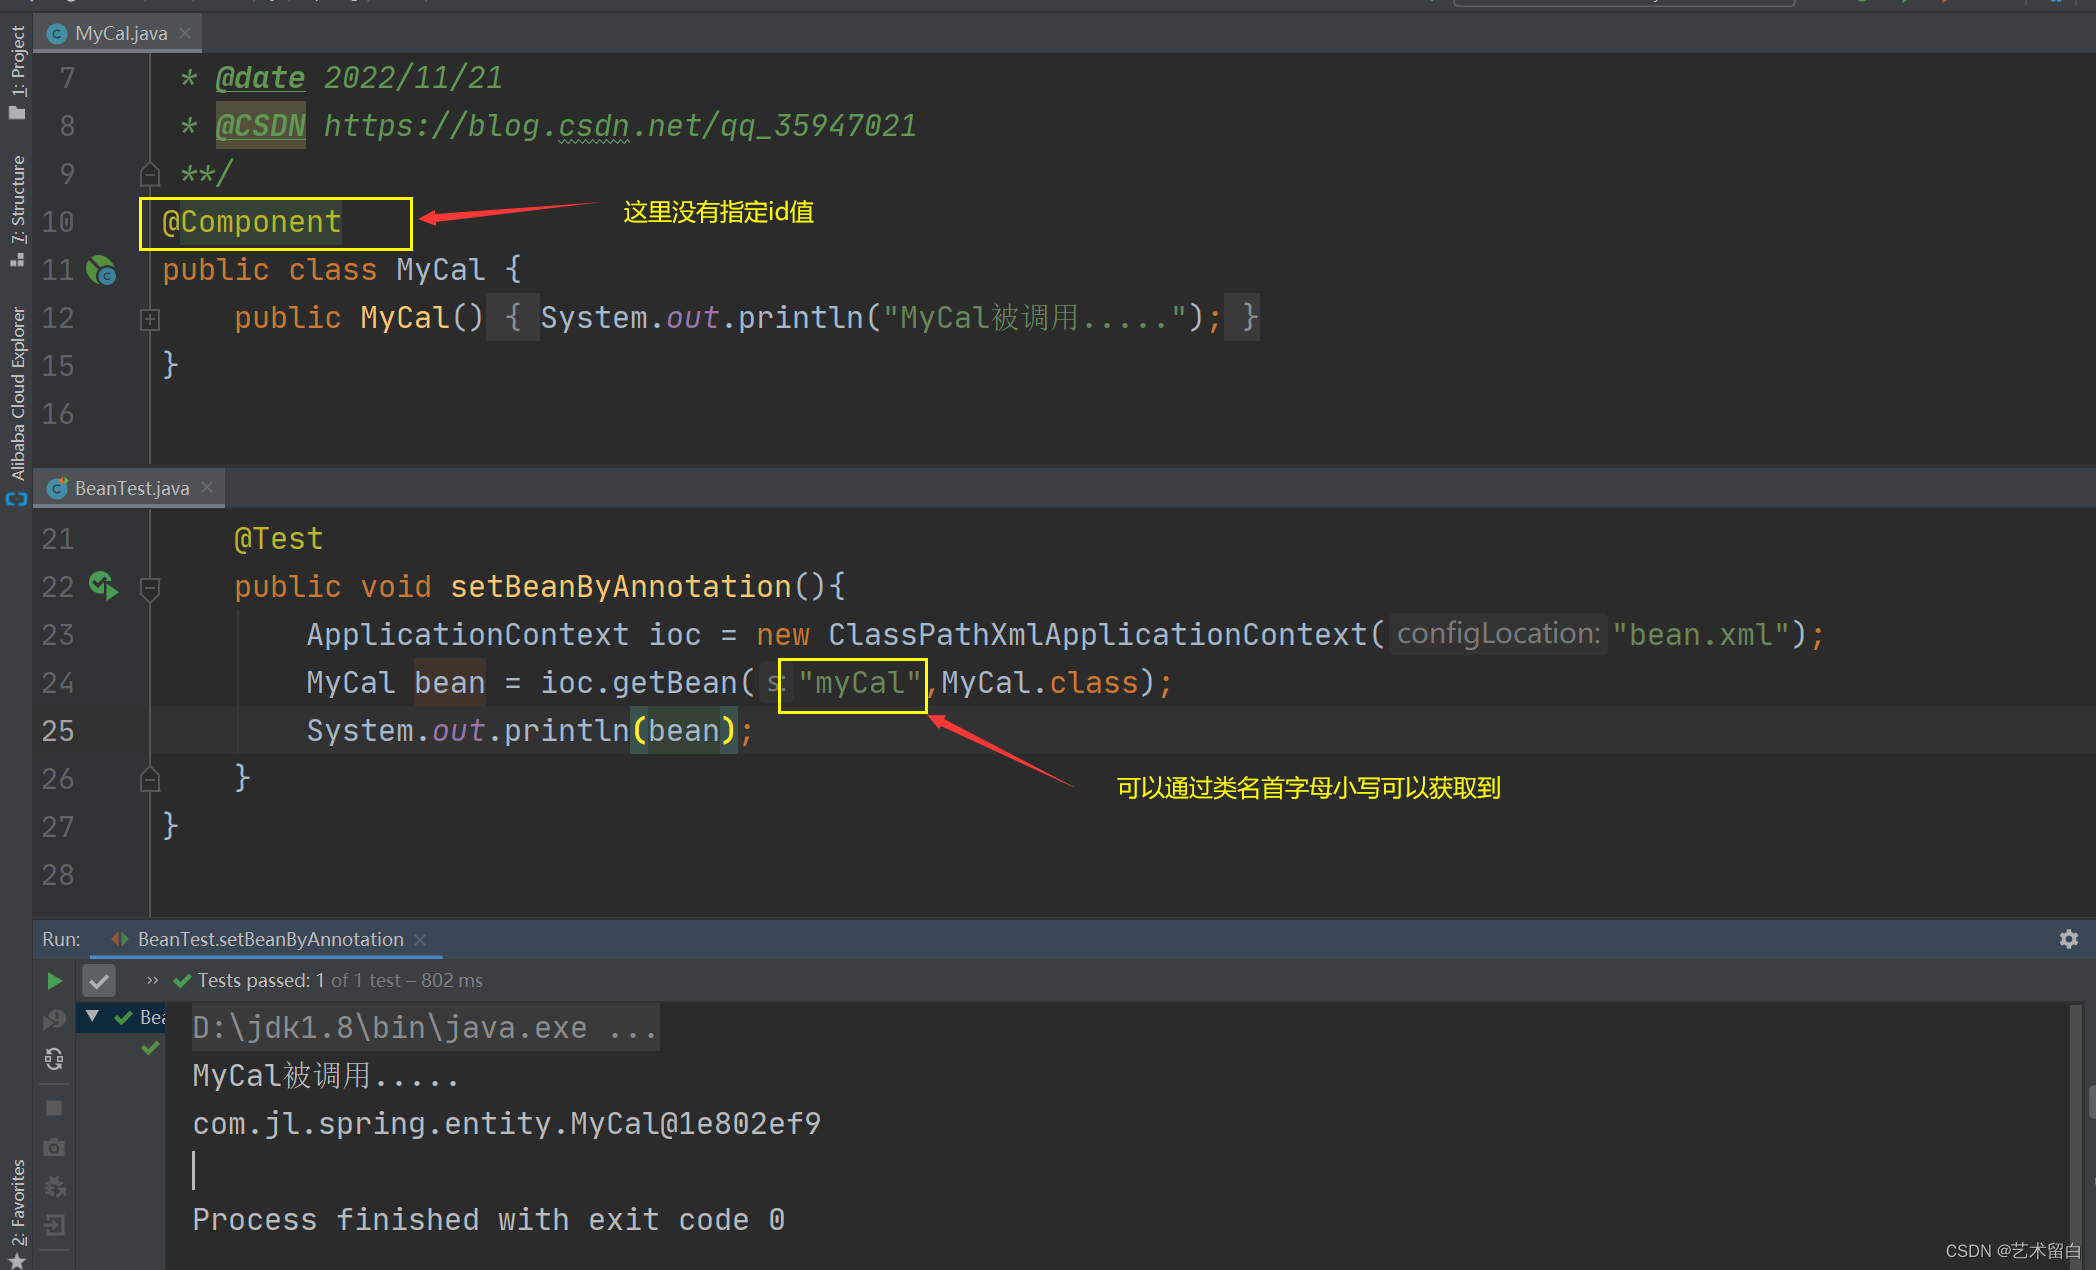Collapse comment block fold marker at line 9
This screenshot has width=2096, height=1270.
point(150,175)
